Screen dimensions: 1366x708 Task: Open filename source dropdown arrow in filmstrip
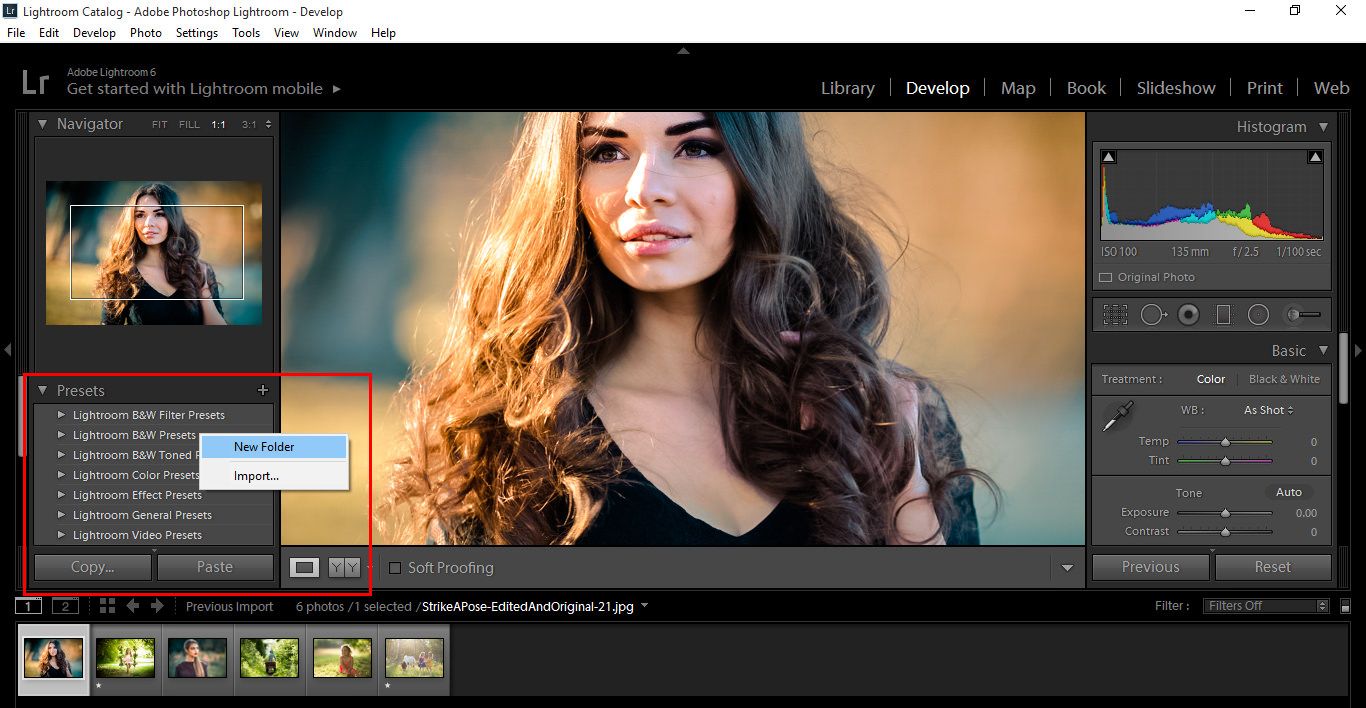[644, 605]
